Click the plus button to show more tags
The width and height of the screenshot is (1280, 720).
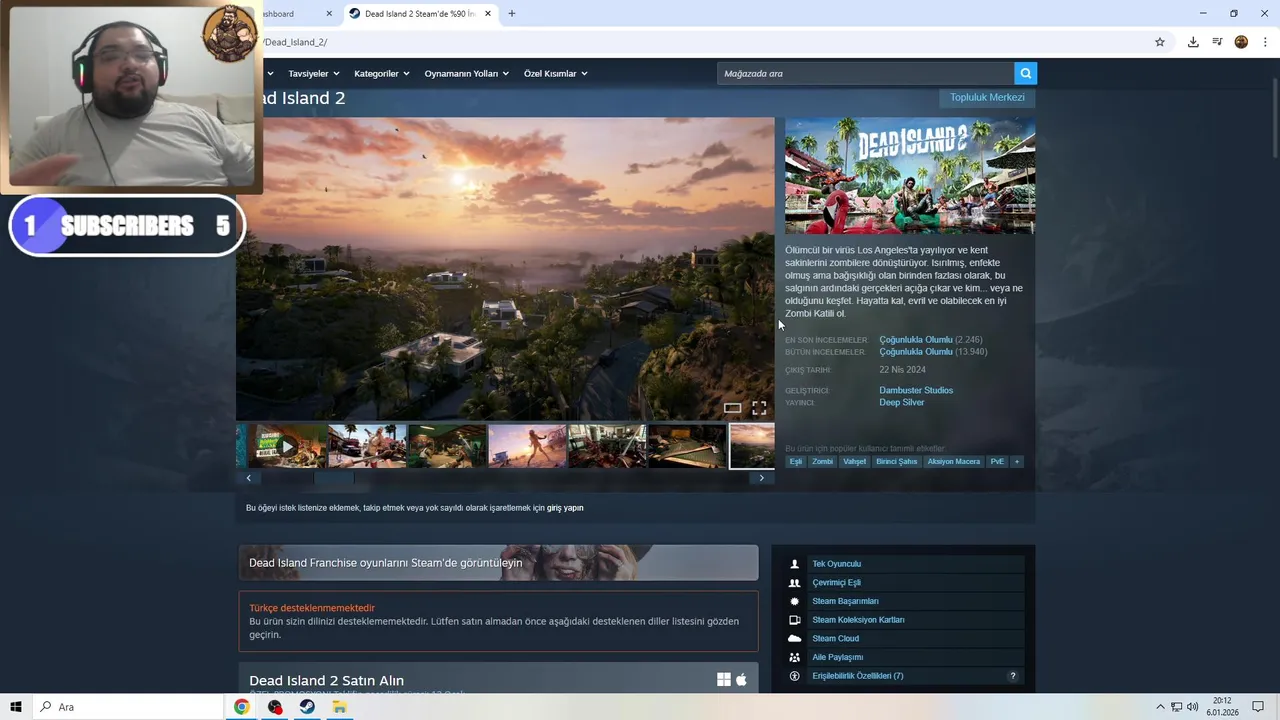(1017, 462)
